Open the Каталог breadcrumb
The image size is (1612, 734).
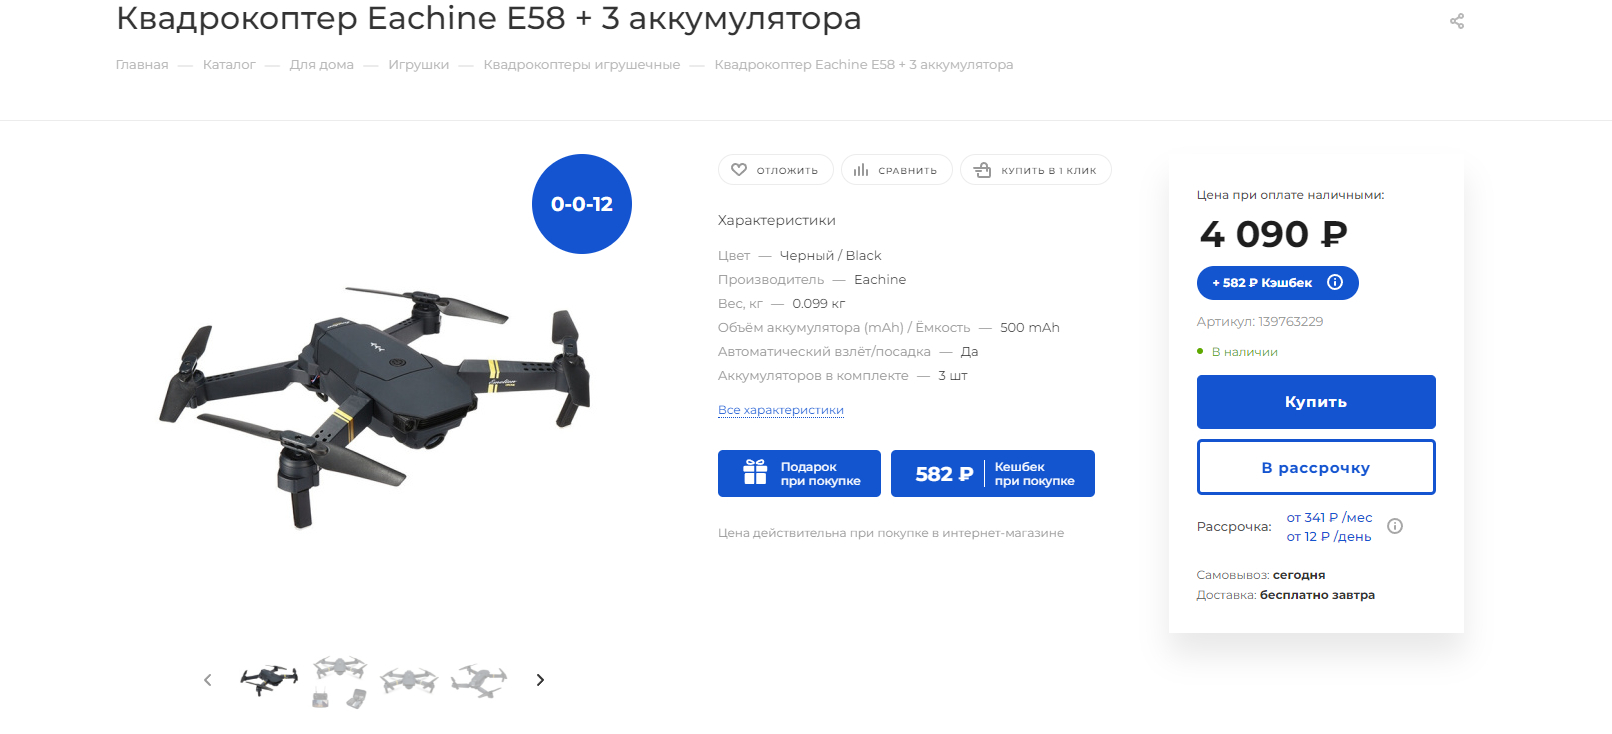[x=229, y=65]
